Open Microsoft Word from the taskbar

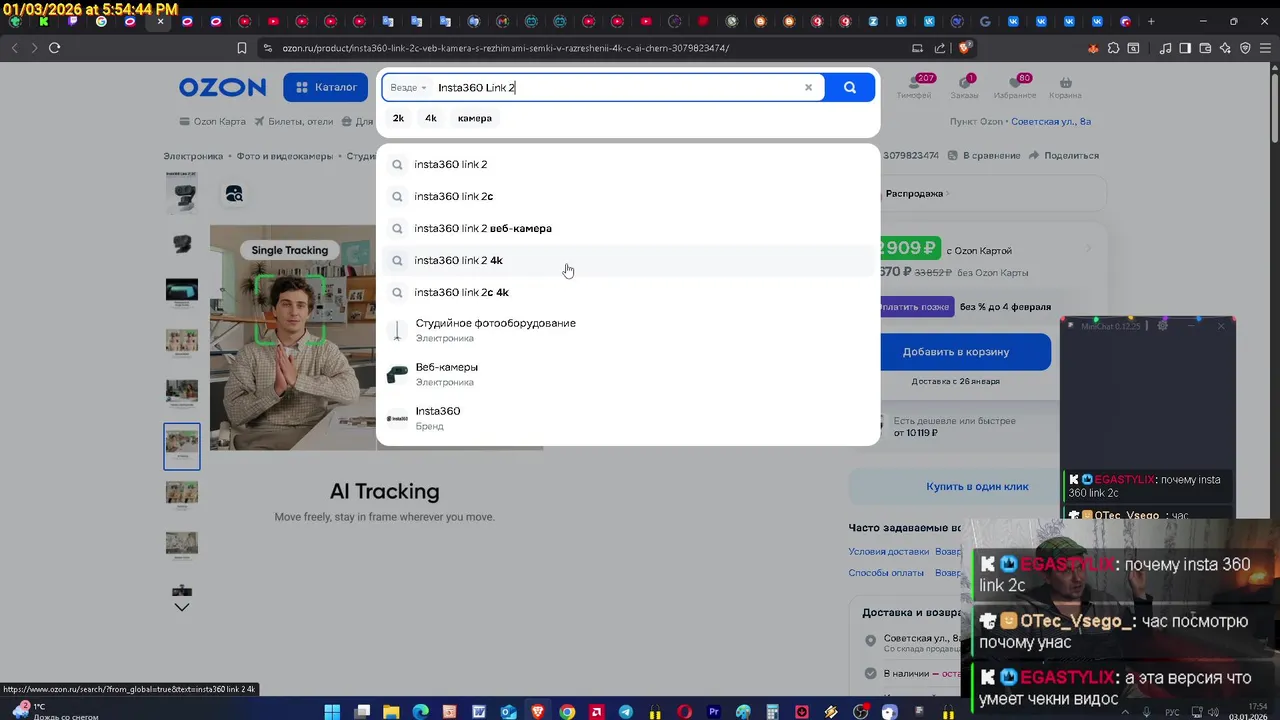pyautogui.click(x=479, y=712)
